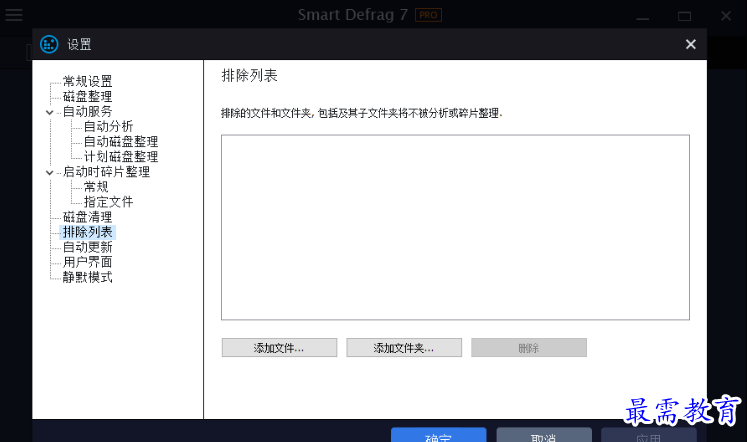Open the 指定文件 settings page

pyautogui.click(x=109, y=202)
